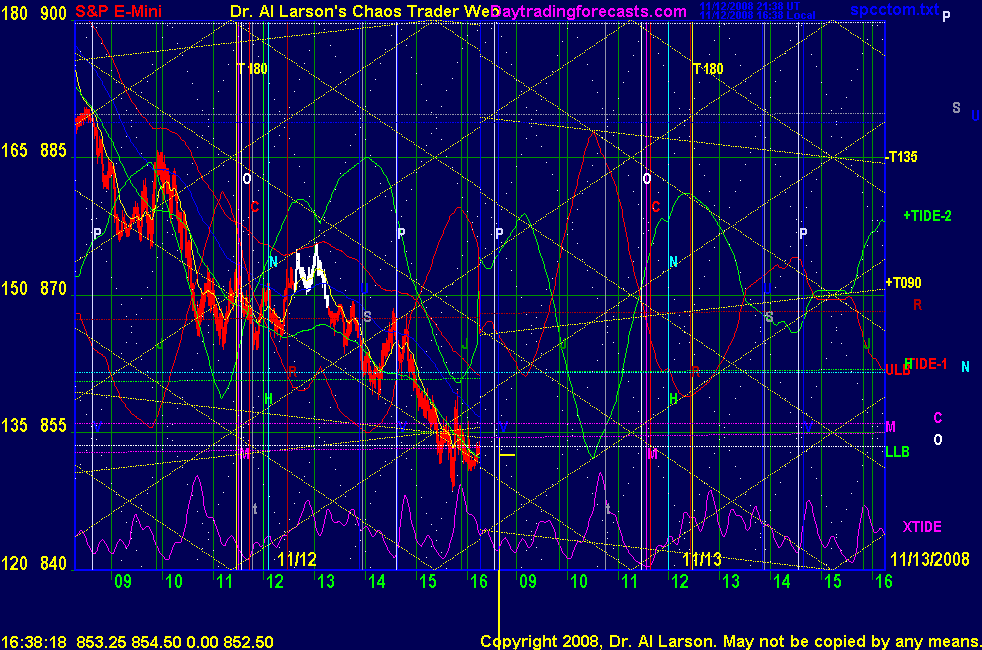Click the white "P" marker beside "spcctom.txt"
This screenshot has width=982, height=650.
pyautogui.click(x=946, y=17)
